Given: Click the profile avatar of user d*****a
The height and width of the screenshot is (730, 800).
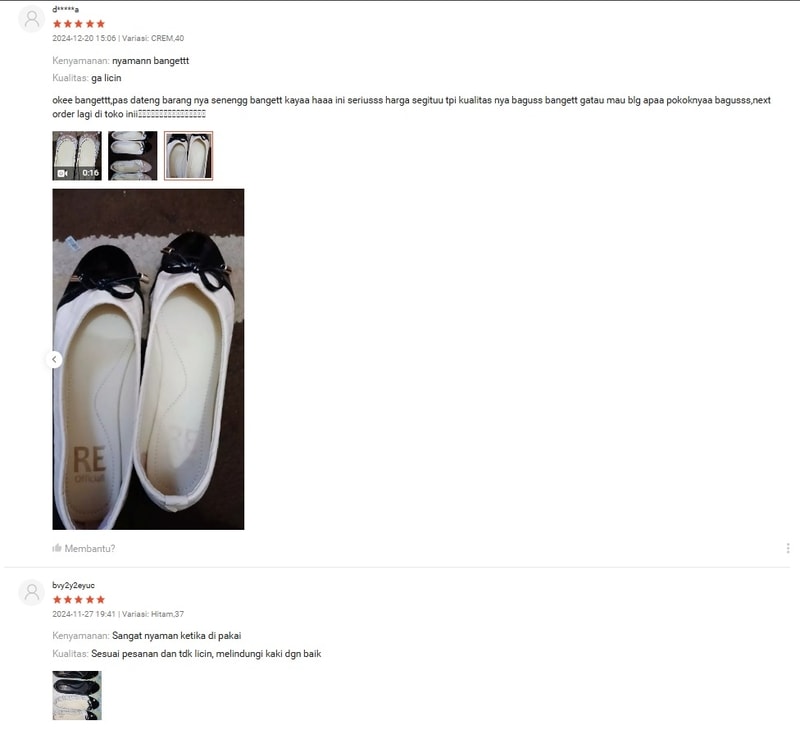Looking at the screenshot, I should pos(32,19).
